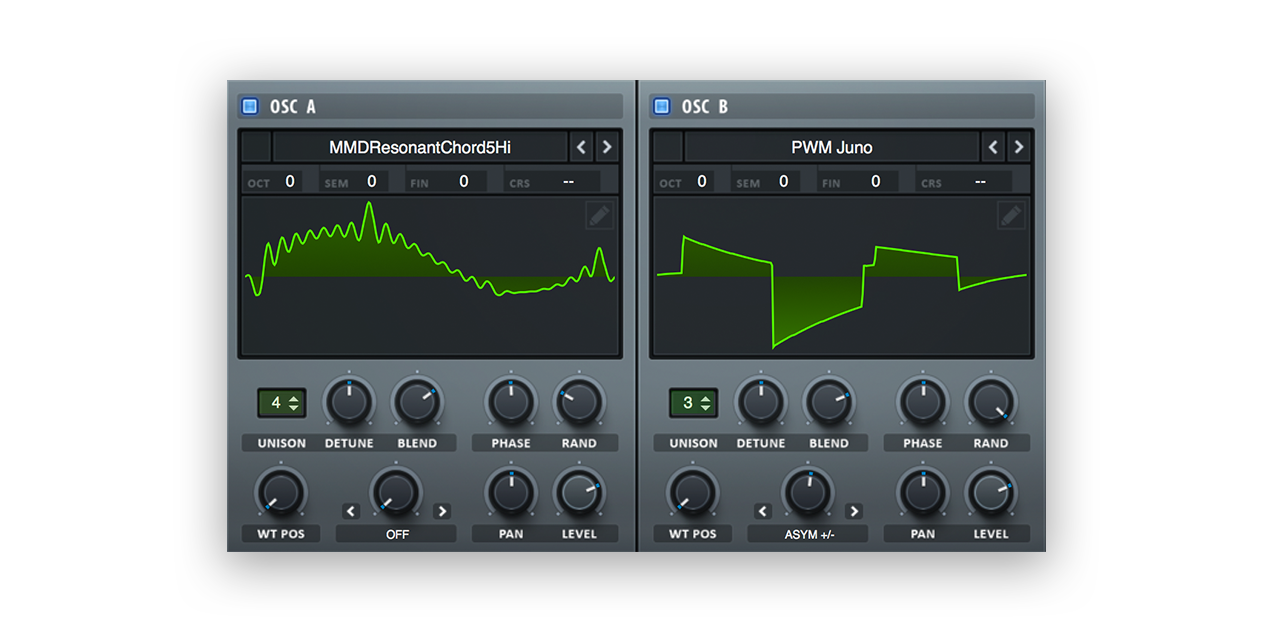
Task: Click the SEM value in OSC A
Action: pos(372,181)
